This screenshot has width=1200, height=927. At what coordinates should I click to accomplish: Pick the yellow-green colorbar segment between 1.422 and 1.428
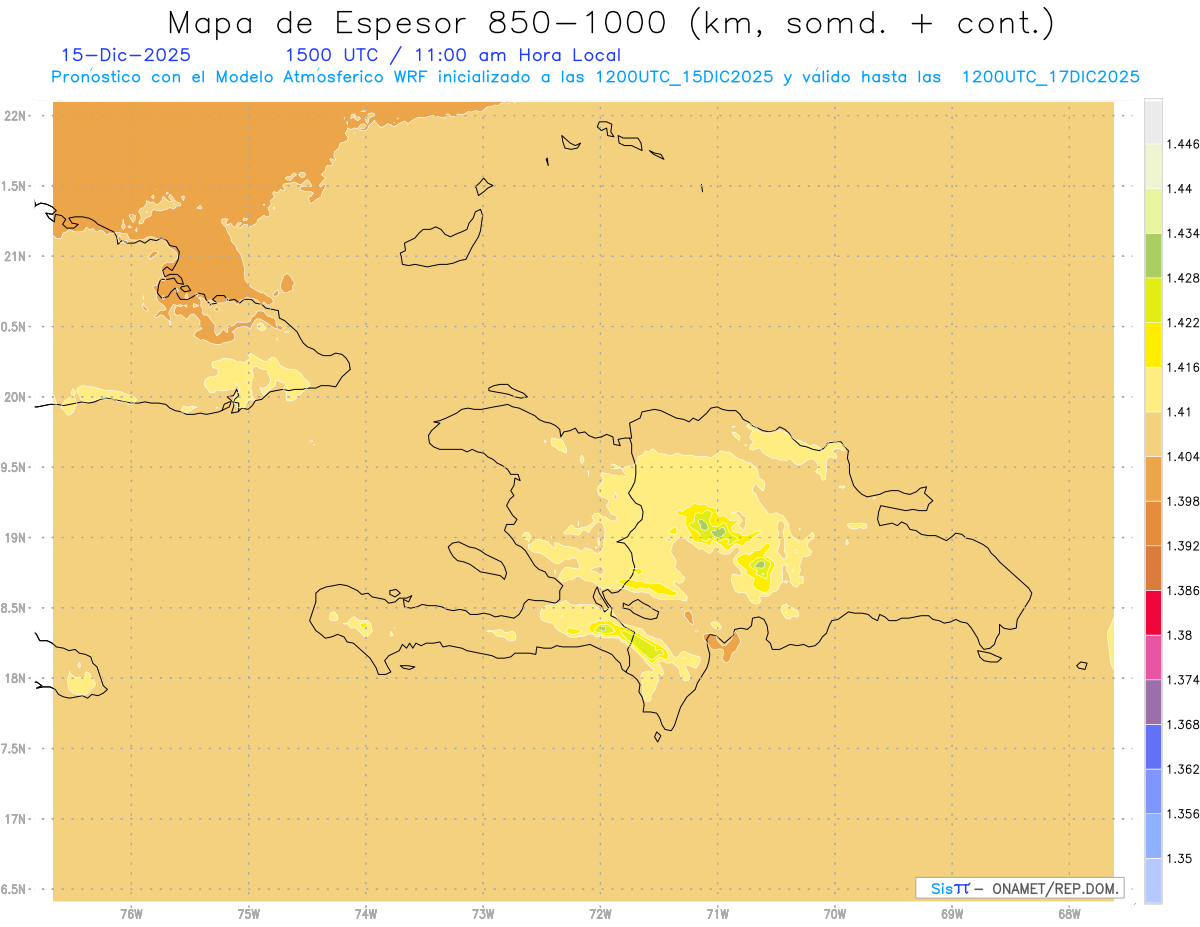(1153, 300)
